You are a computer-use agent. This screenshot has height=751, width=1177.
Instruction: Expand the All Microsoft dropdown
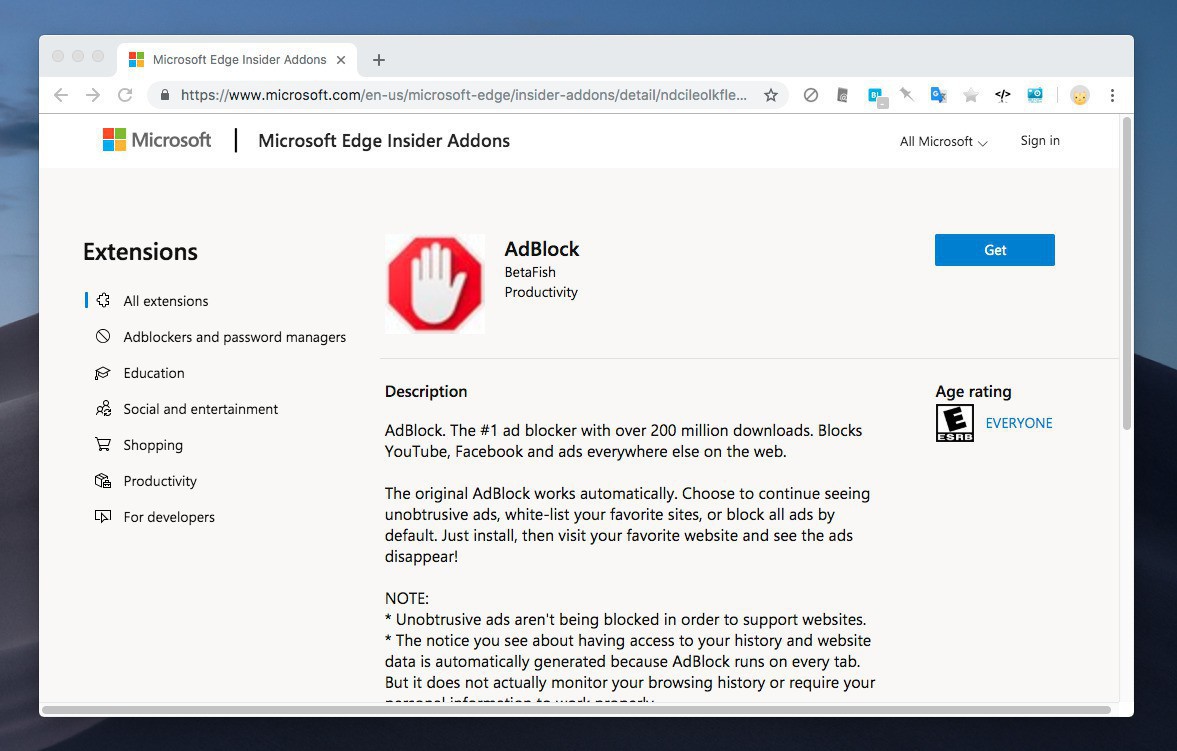[x=943, y=142]
